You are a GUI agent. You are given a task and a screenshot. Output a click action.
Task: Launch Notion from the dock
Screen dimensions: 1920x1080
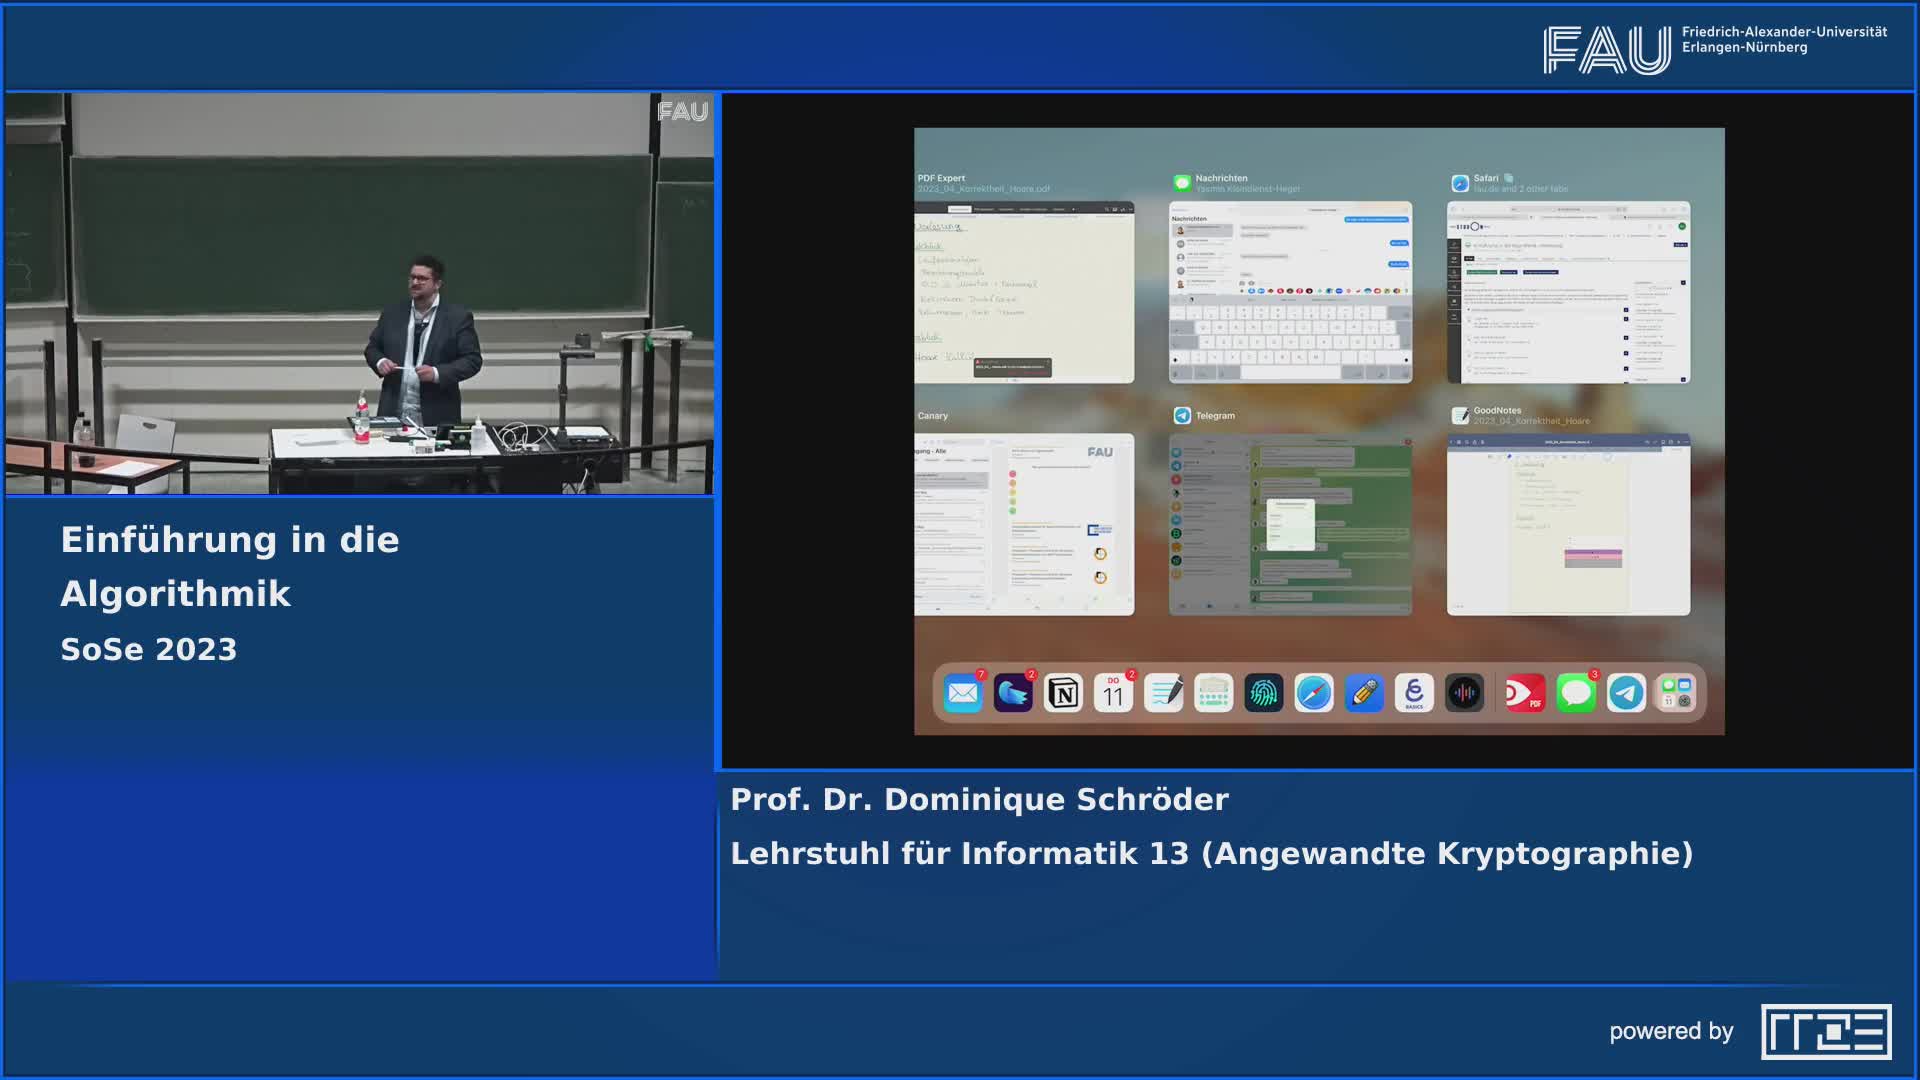point(1062,691)
